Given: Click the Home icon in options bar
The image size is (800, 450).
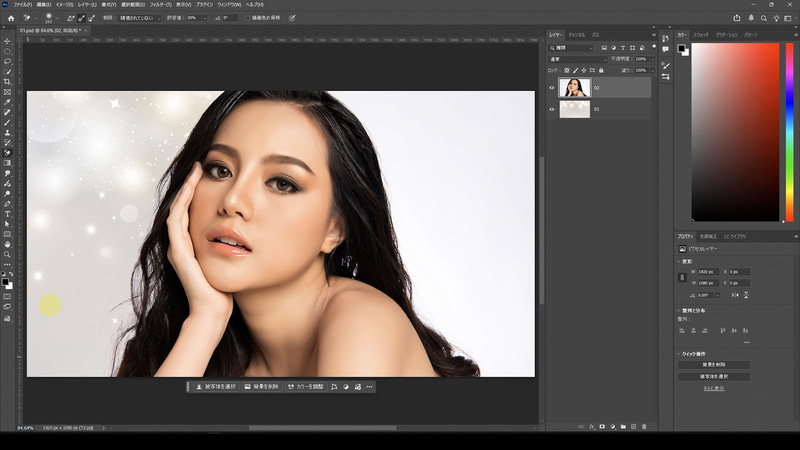Looking at the screenshot, I should click(x=11, y=18).
